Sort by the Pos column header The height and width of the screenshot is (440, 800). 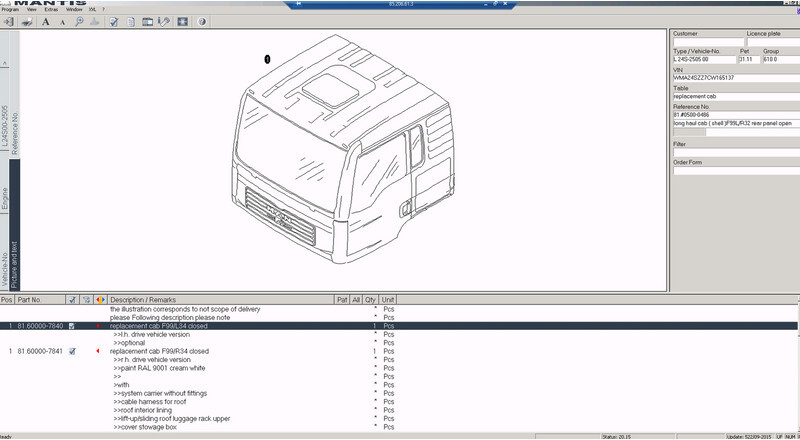point(7,300)
